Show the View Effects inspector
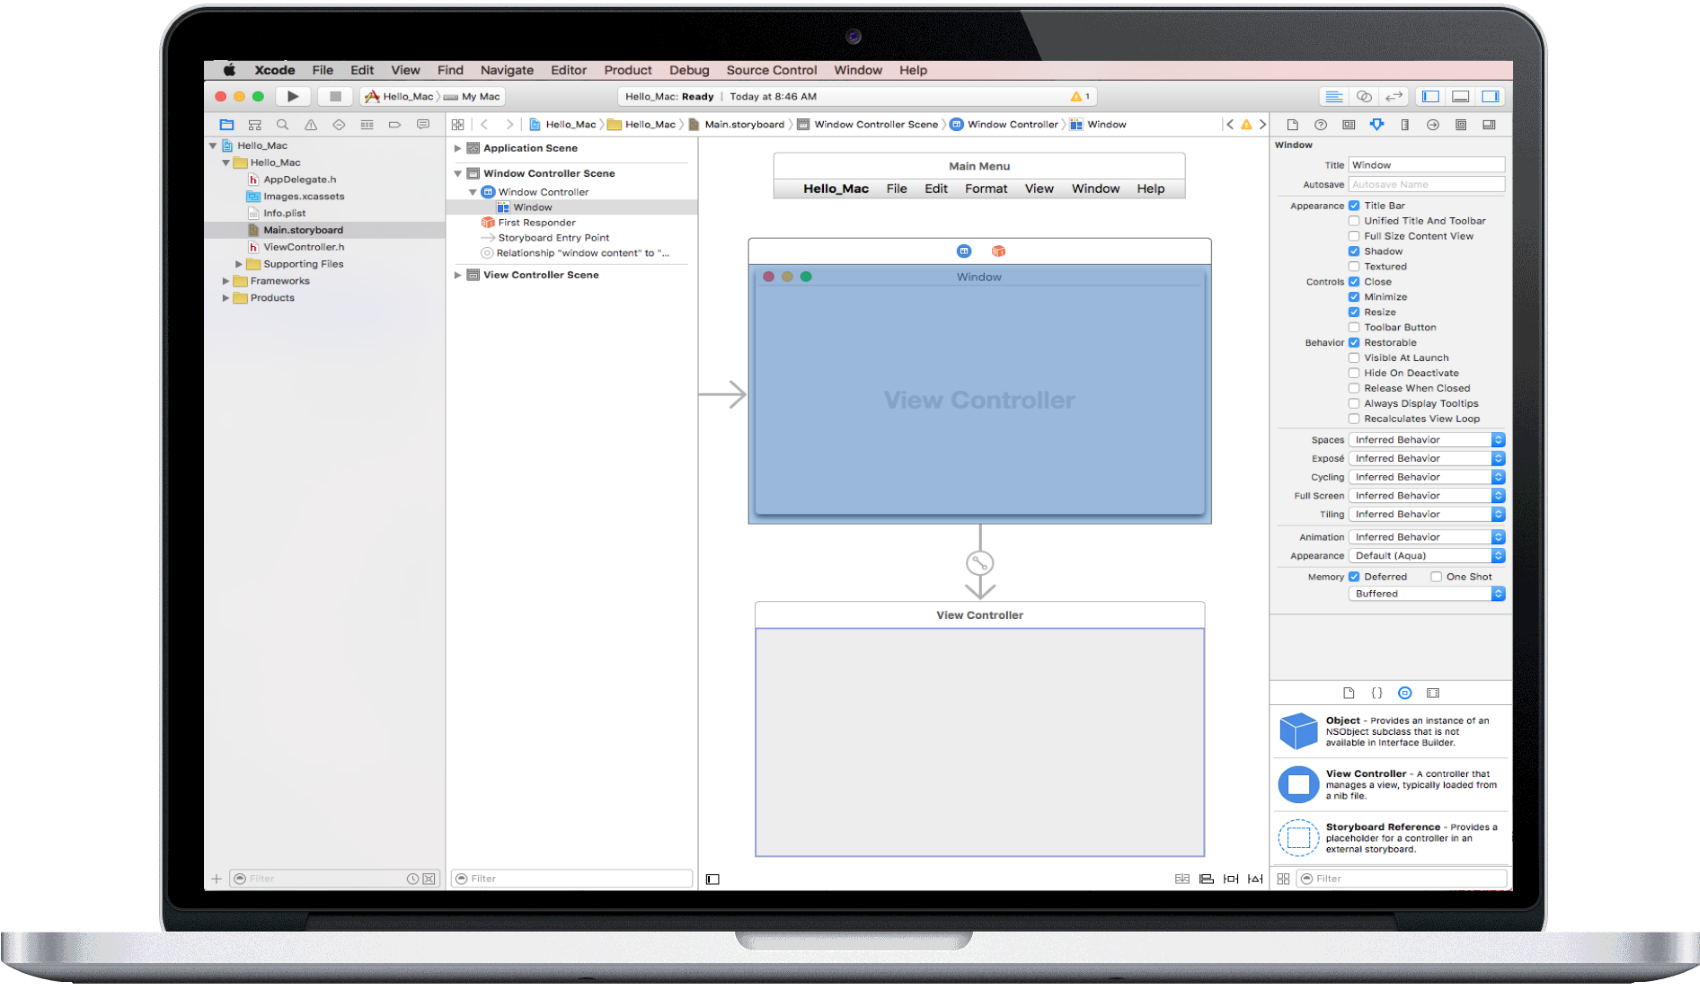 click(x=1489, y=125)
